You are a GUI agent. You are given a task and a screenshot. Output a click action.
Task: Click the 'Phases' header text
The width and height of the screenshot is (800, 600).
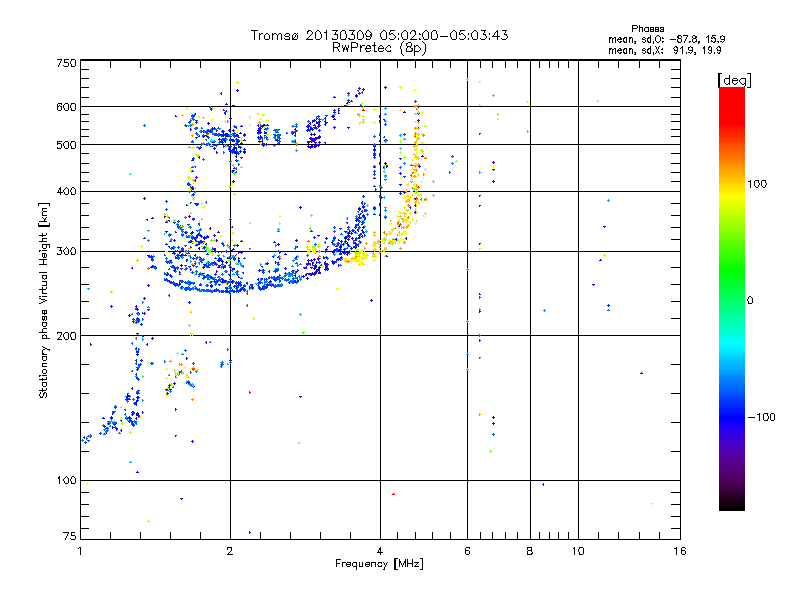click(x=647, y=29)
